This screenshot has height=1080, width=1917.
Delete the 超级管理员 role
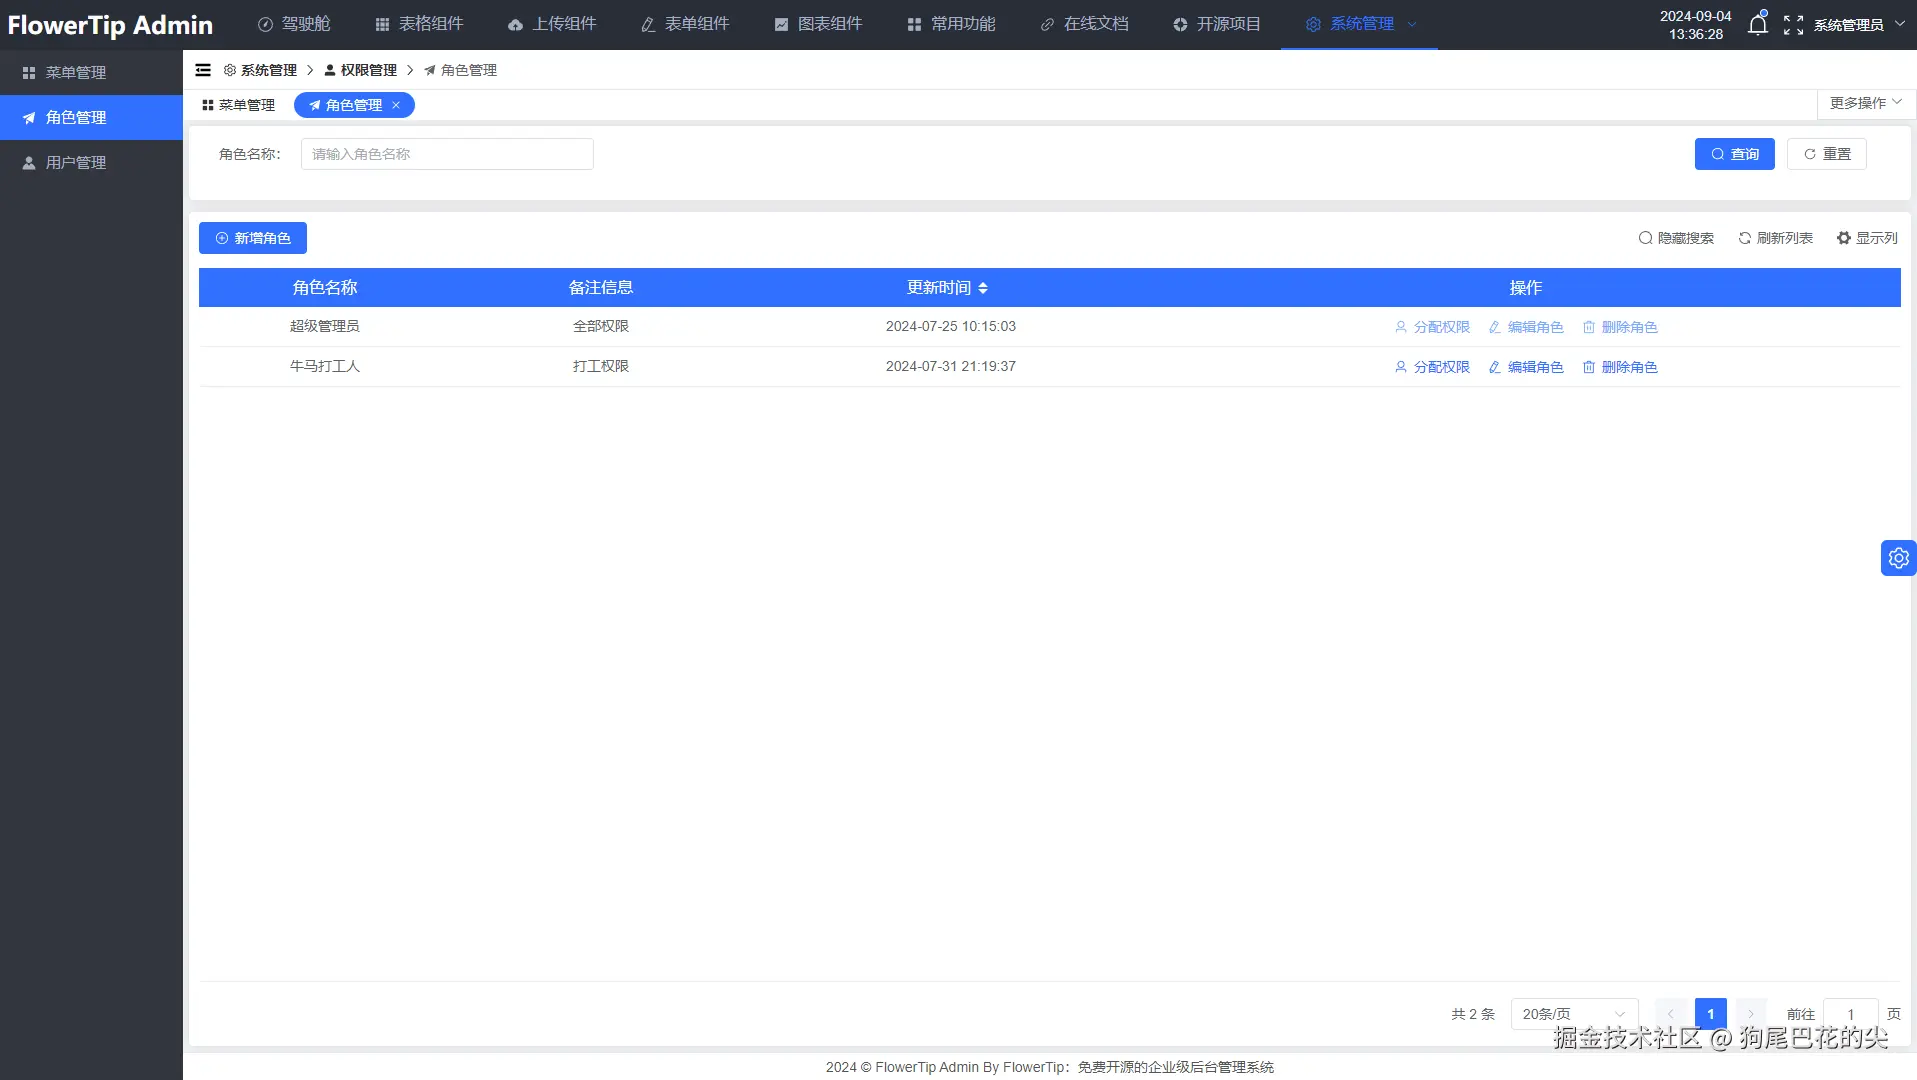(x=1620, y=327)
